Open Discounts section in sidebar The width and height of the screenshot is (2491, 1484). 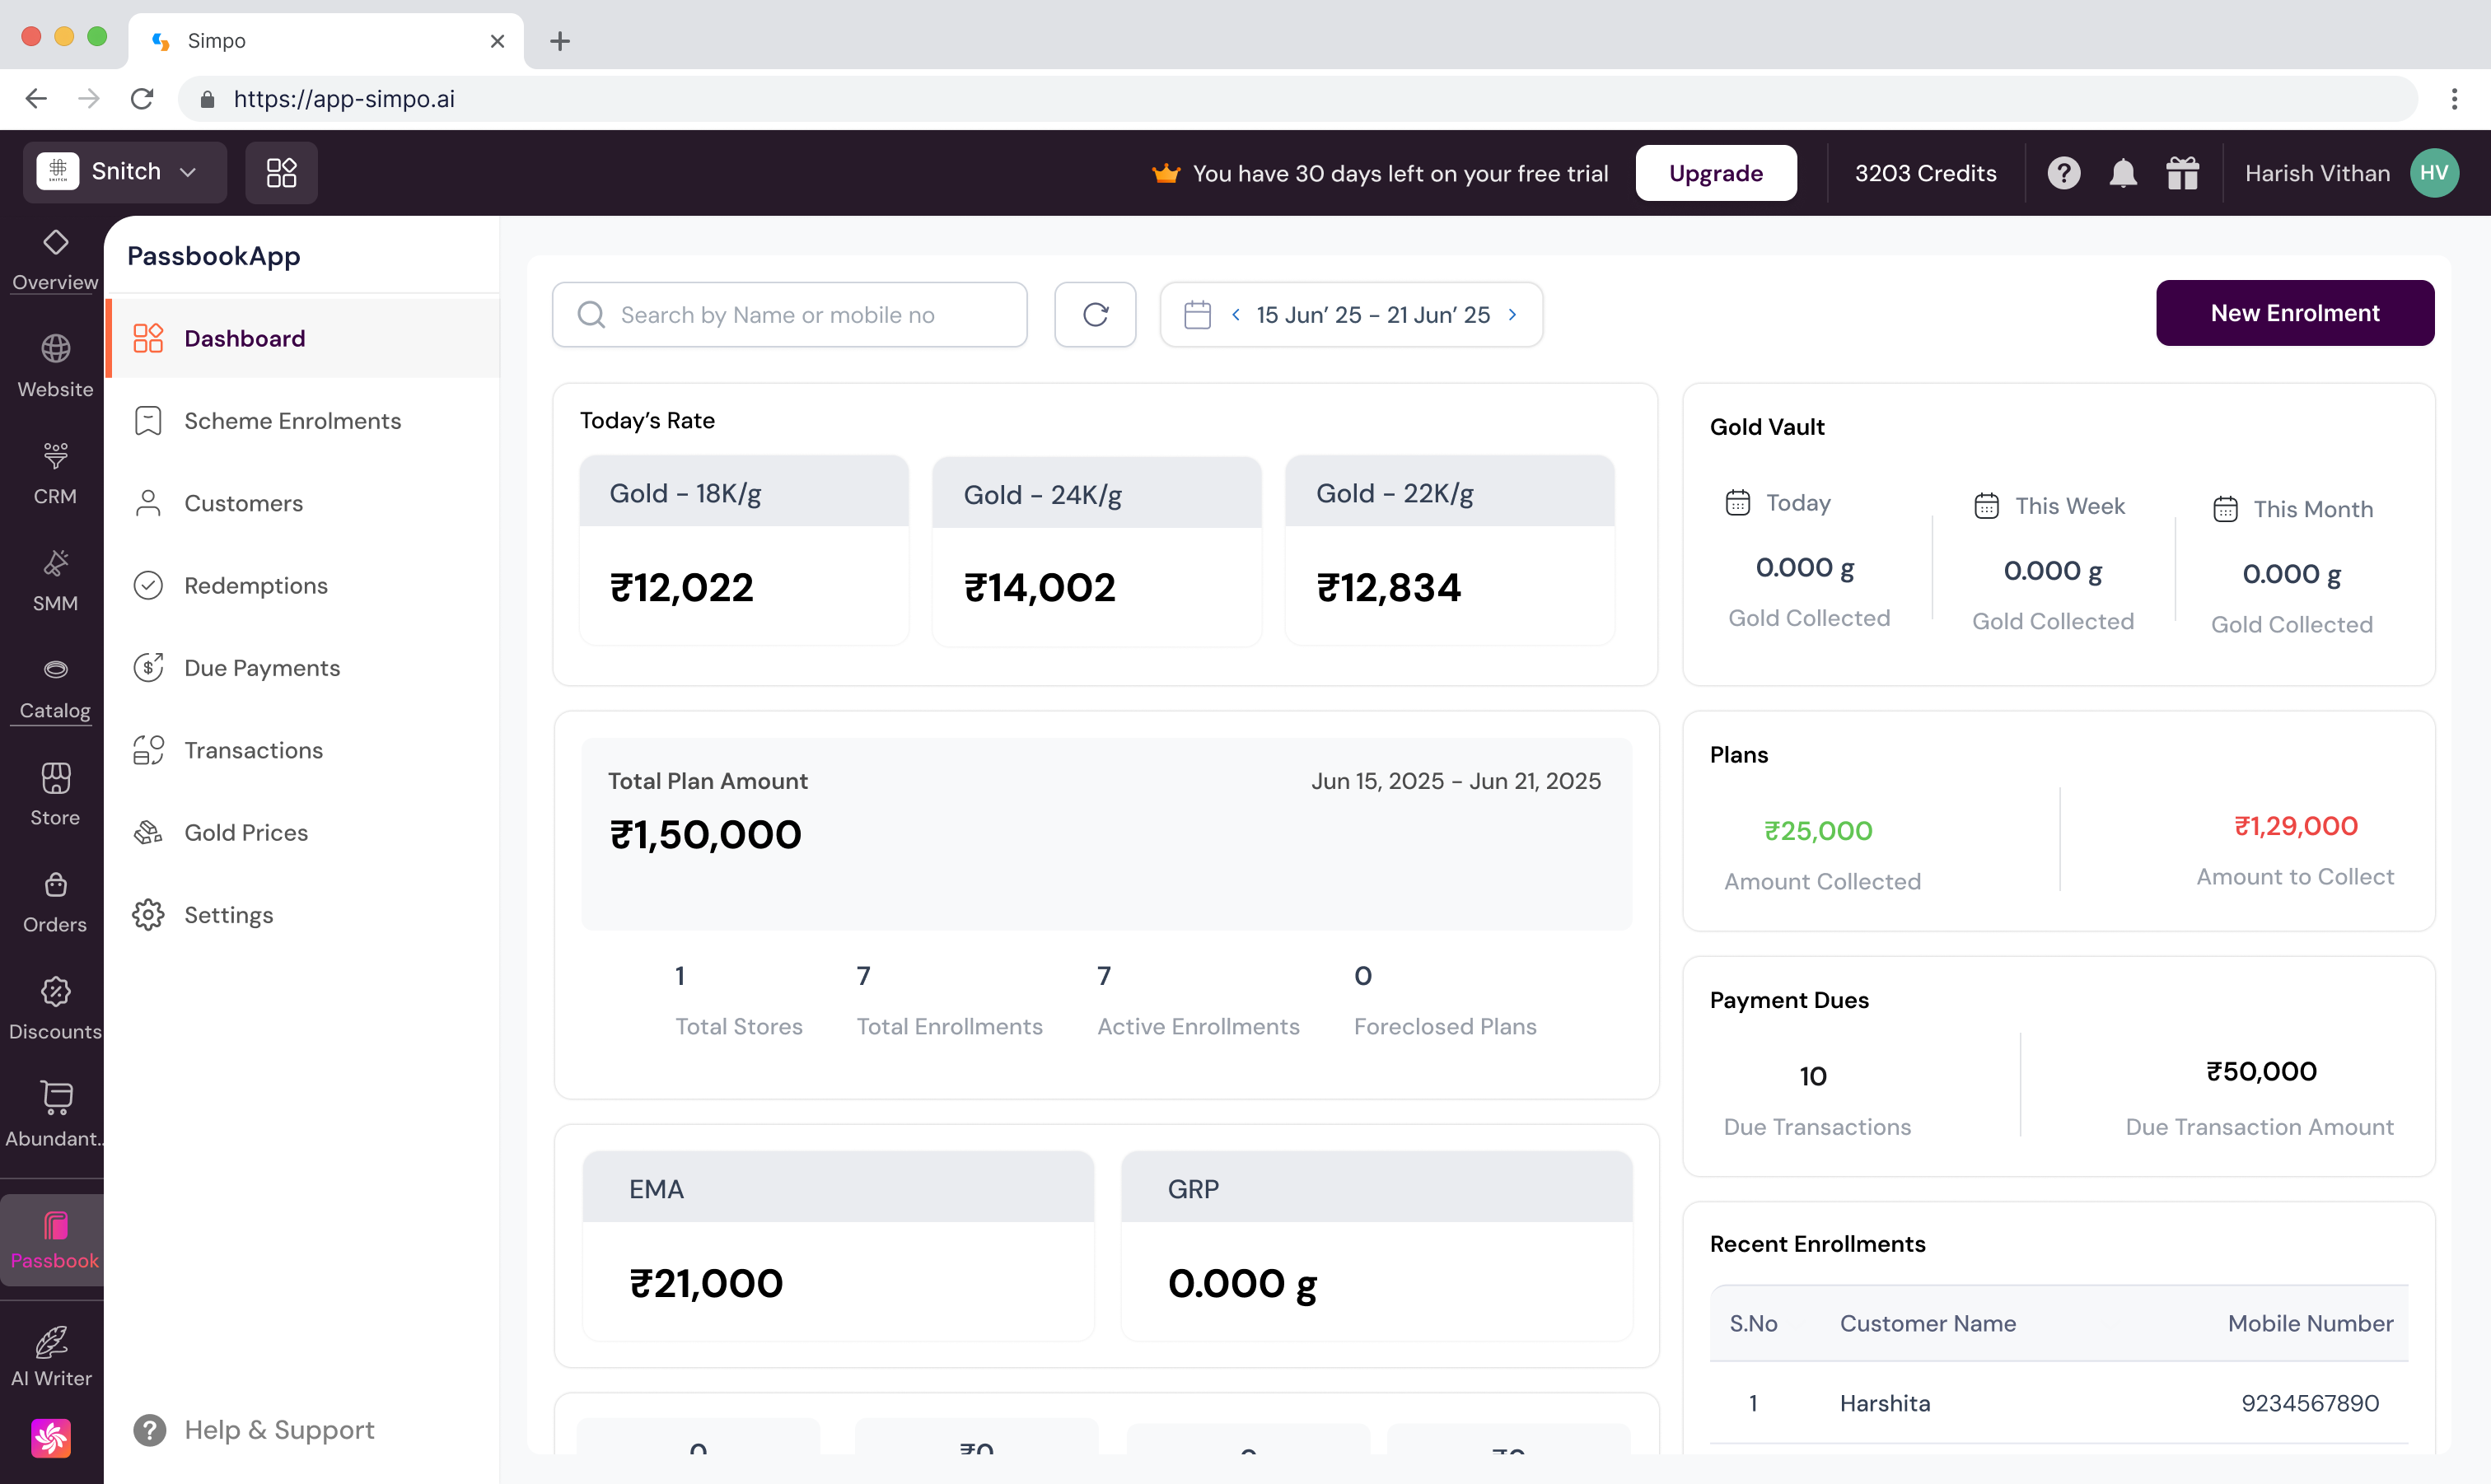tap(55, 1009)
